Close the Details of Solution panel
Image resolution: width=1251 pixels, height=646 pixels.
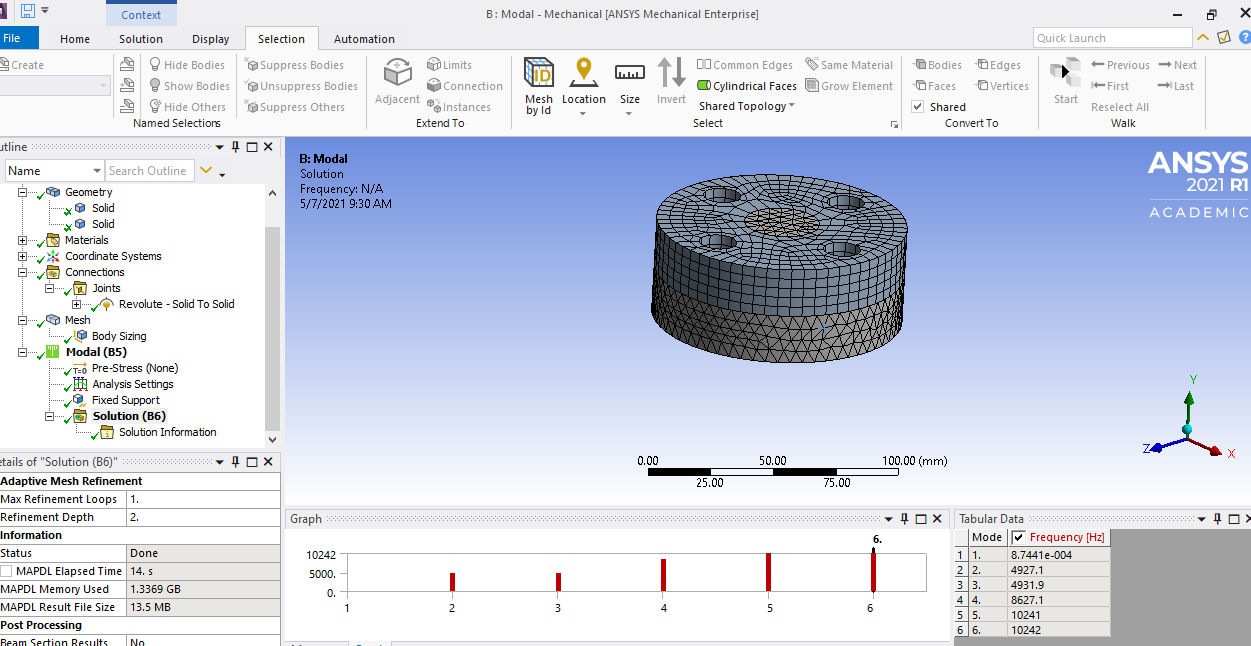coord(268,461)
